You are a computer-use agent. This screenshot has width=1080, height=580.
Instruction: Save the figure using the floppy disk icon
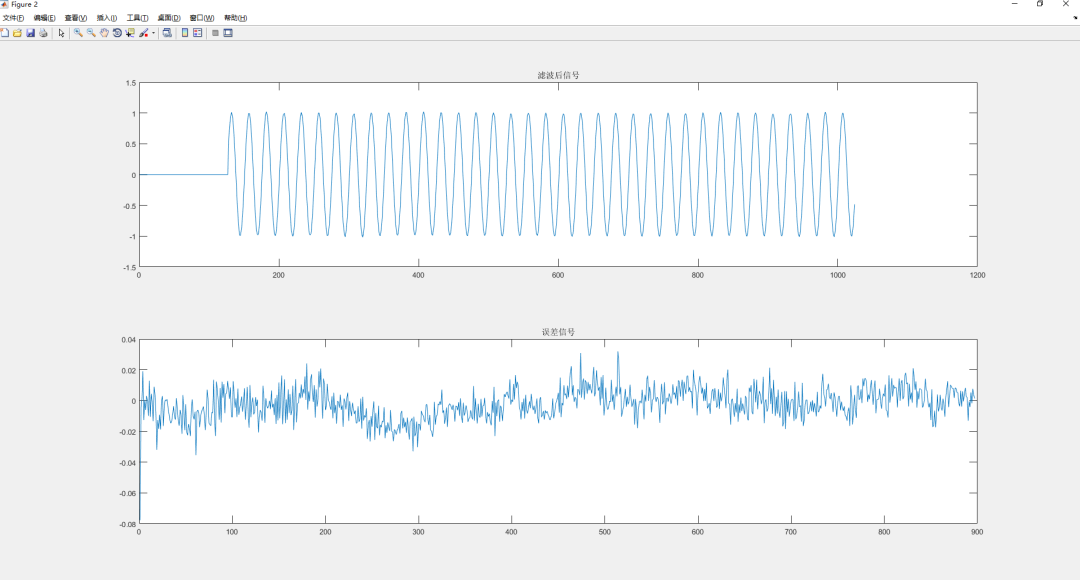[x=30, y=32]
